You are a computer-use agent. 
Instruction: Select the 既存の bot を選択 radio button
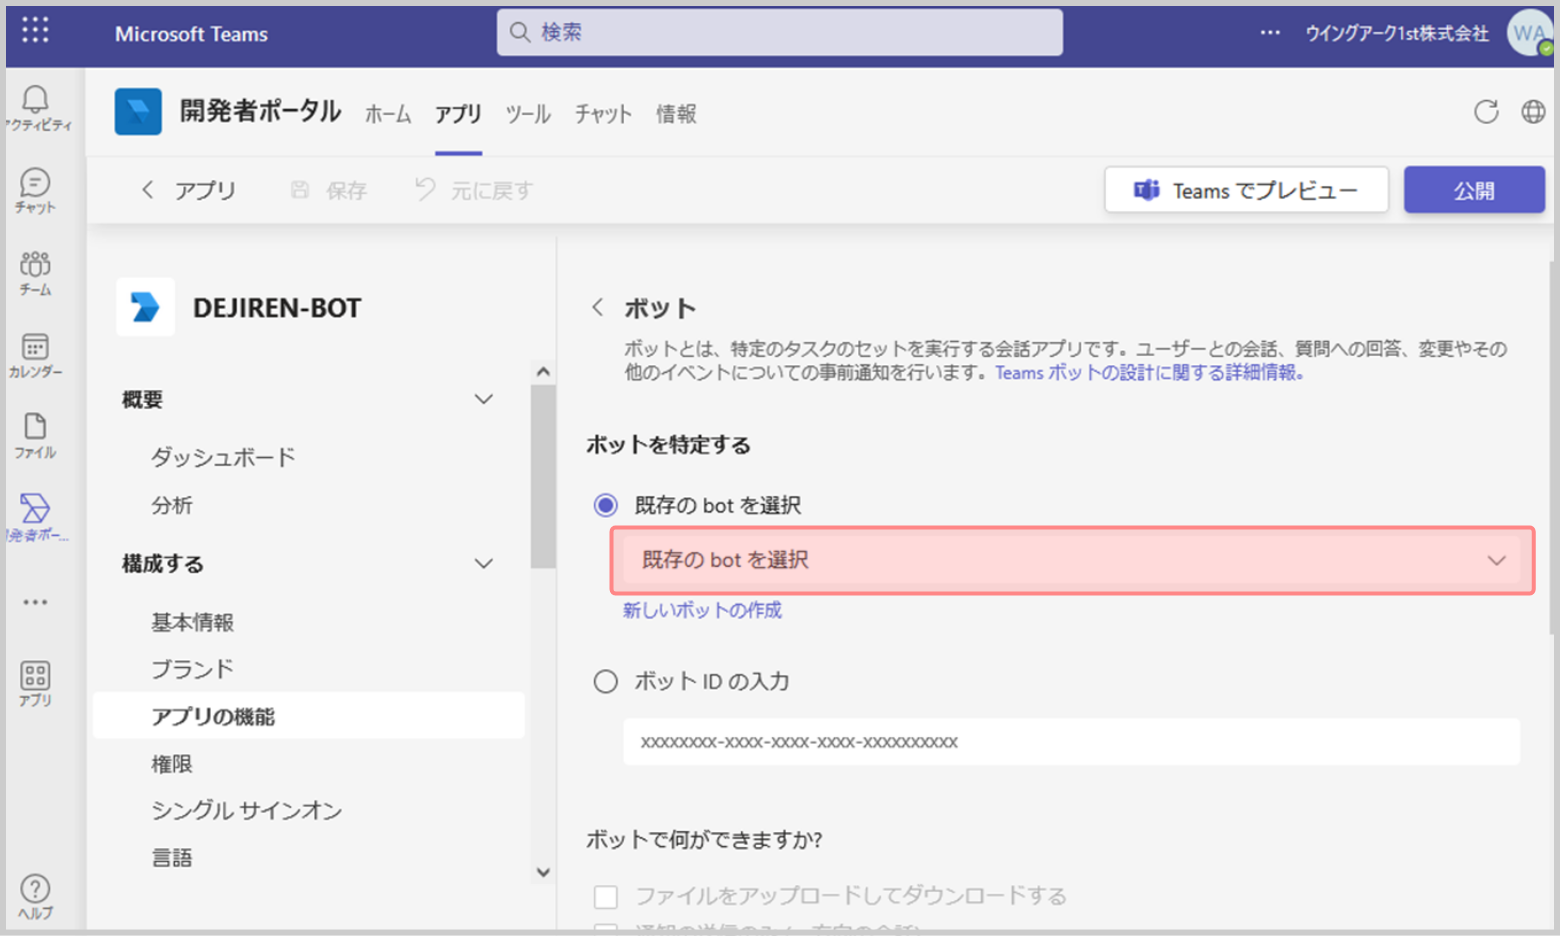pos(605,505)
